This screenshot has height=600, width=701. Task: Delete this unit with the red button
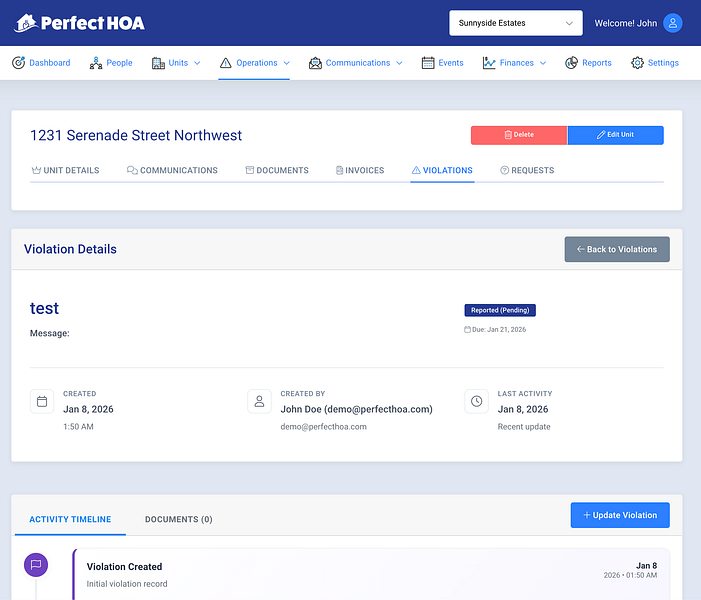[519, 135]
